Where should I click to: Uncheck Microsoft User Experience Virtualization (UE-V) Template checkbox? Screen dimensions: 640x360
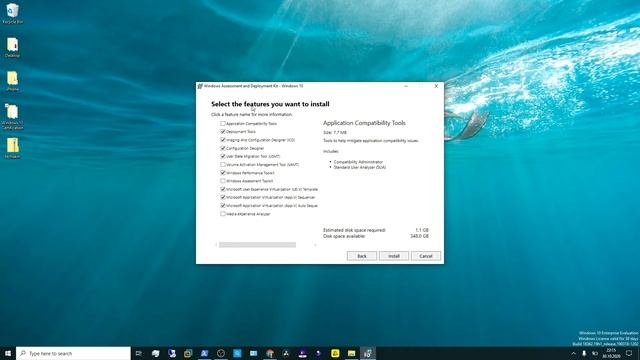tap(223, 189)
